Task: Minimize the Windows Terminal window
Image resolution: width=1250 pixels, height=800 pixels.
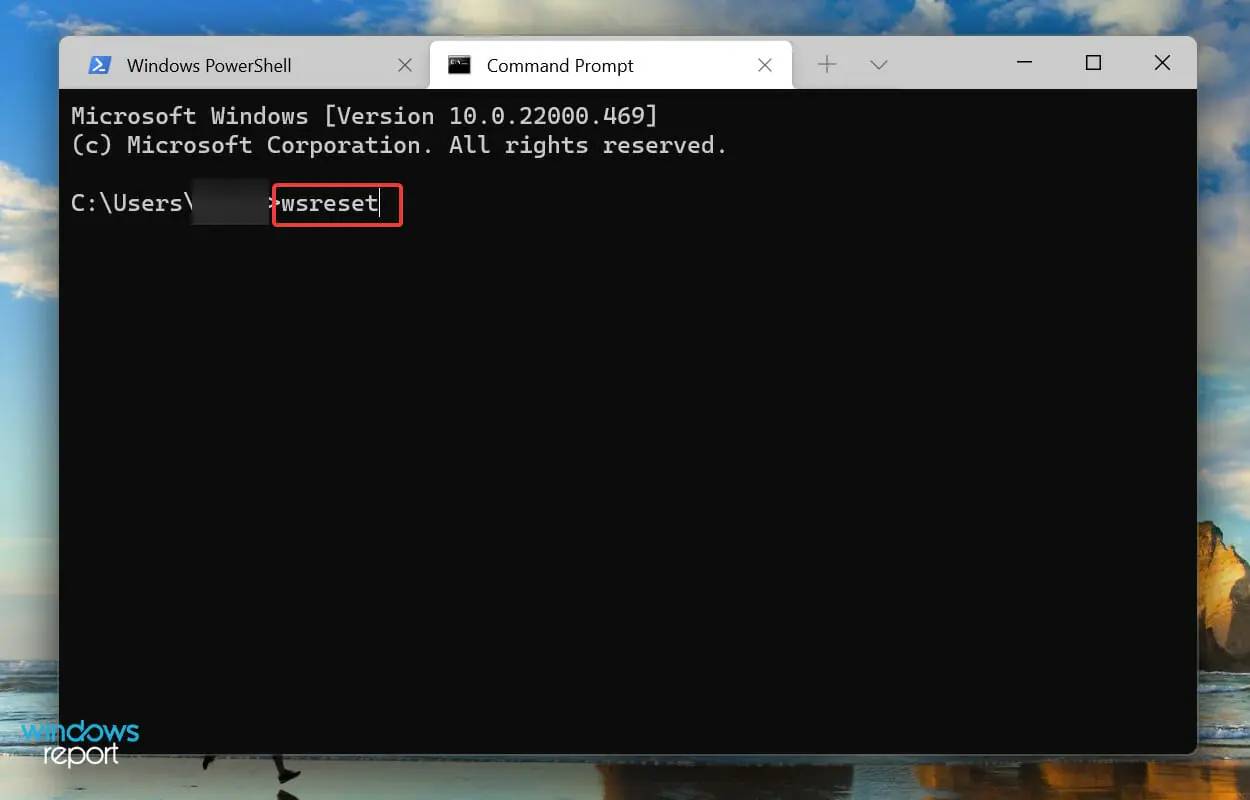Action: pos(1024,63)
